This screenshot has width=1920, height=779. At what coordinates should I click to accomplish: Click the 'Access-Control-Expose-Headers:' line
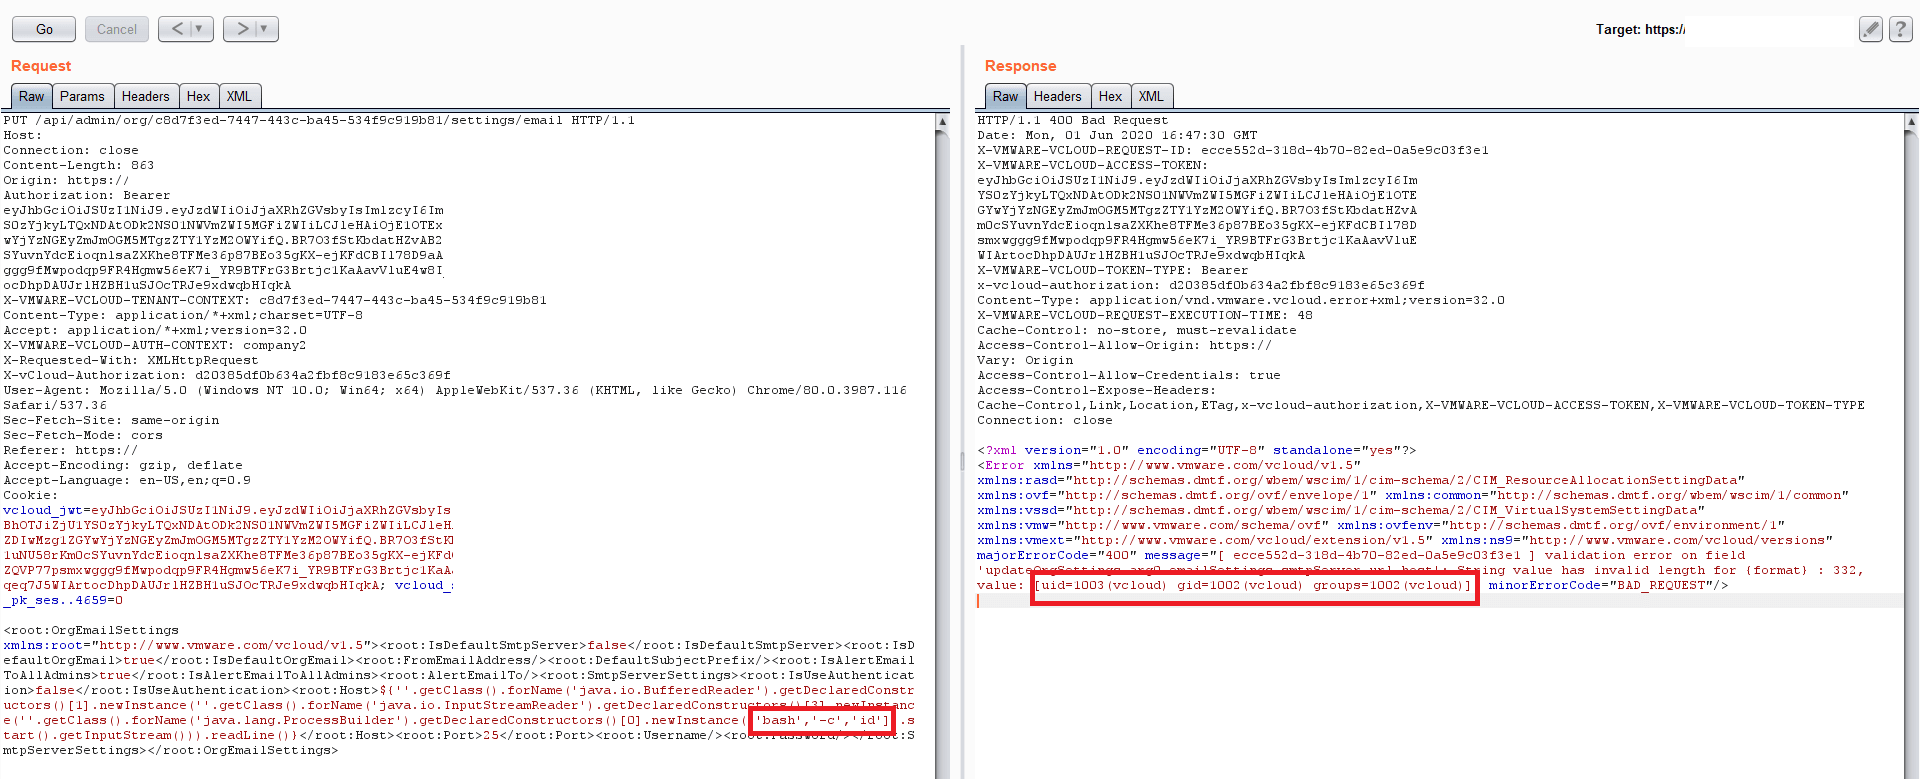[1097, 390]
